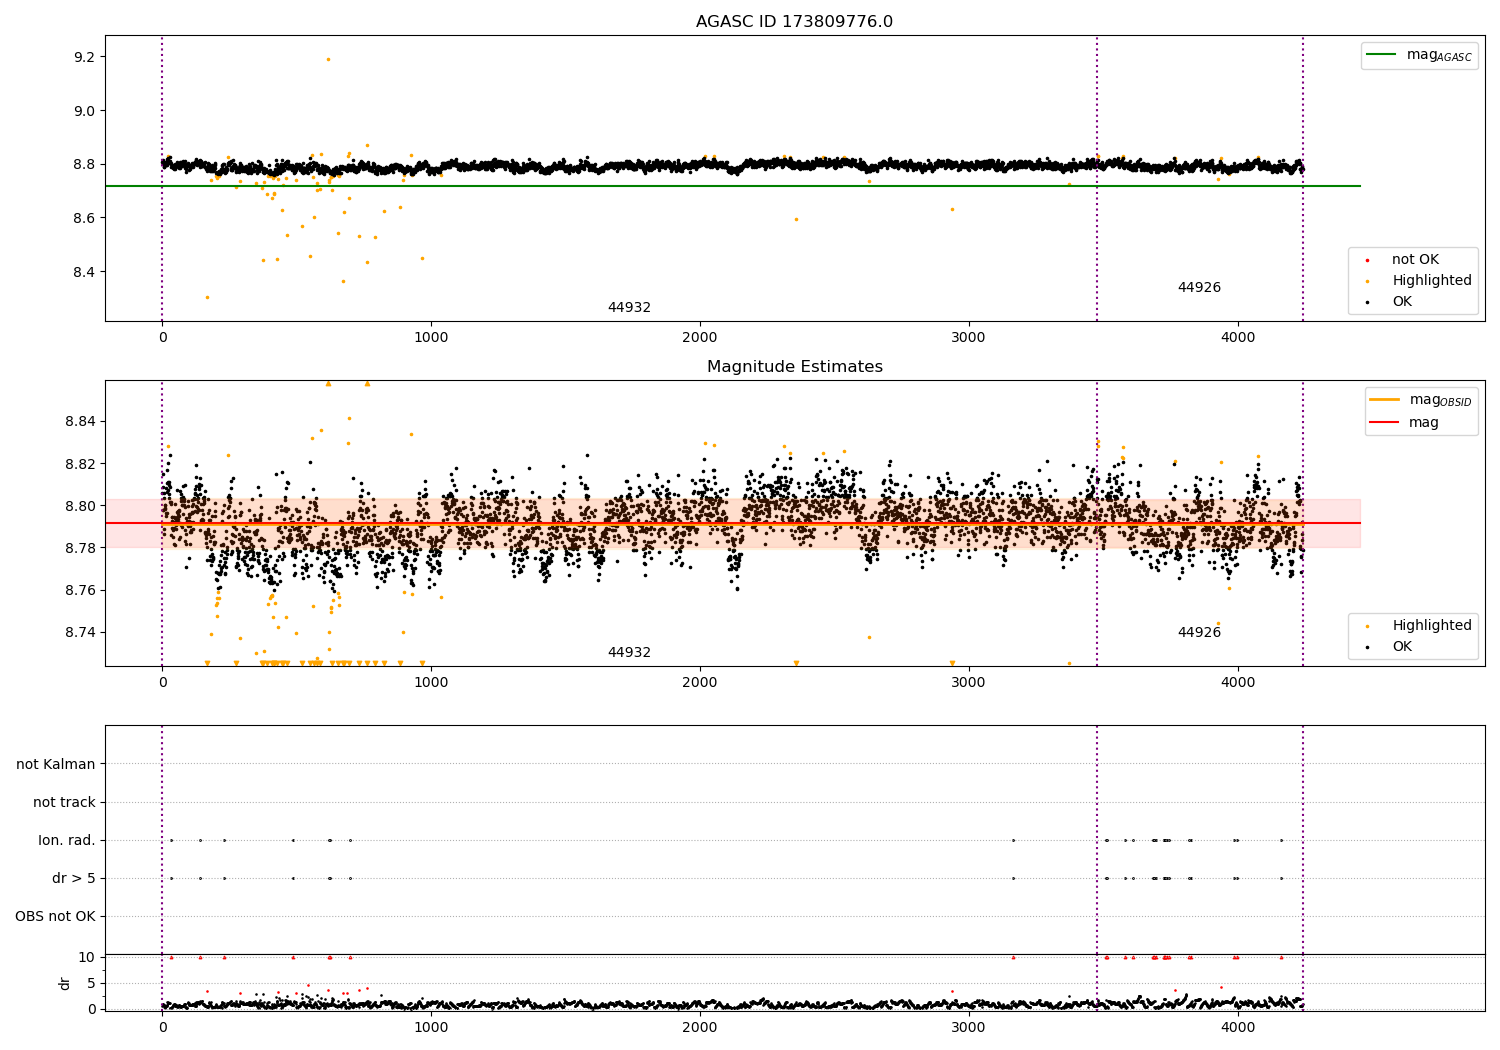Viewport: 1500px width, 1050px height.
Task: Click x-axis tick '2000' under Magnitude Estimates plot
Action: [x=700, y=683]
